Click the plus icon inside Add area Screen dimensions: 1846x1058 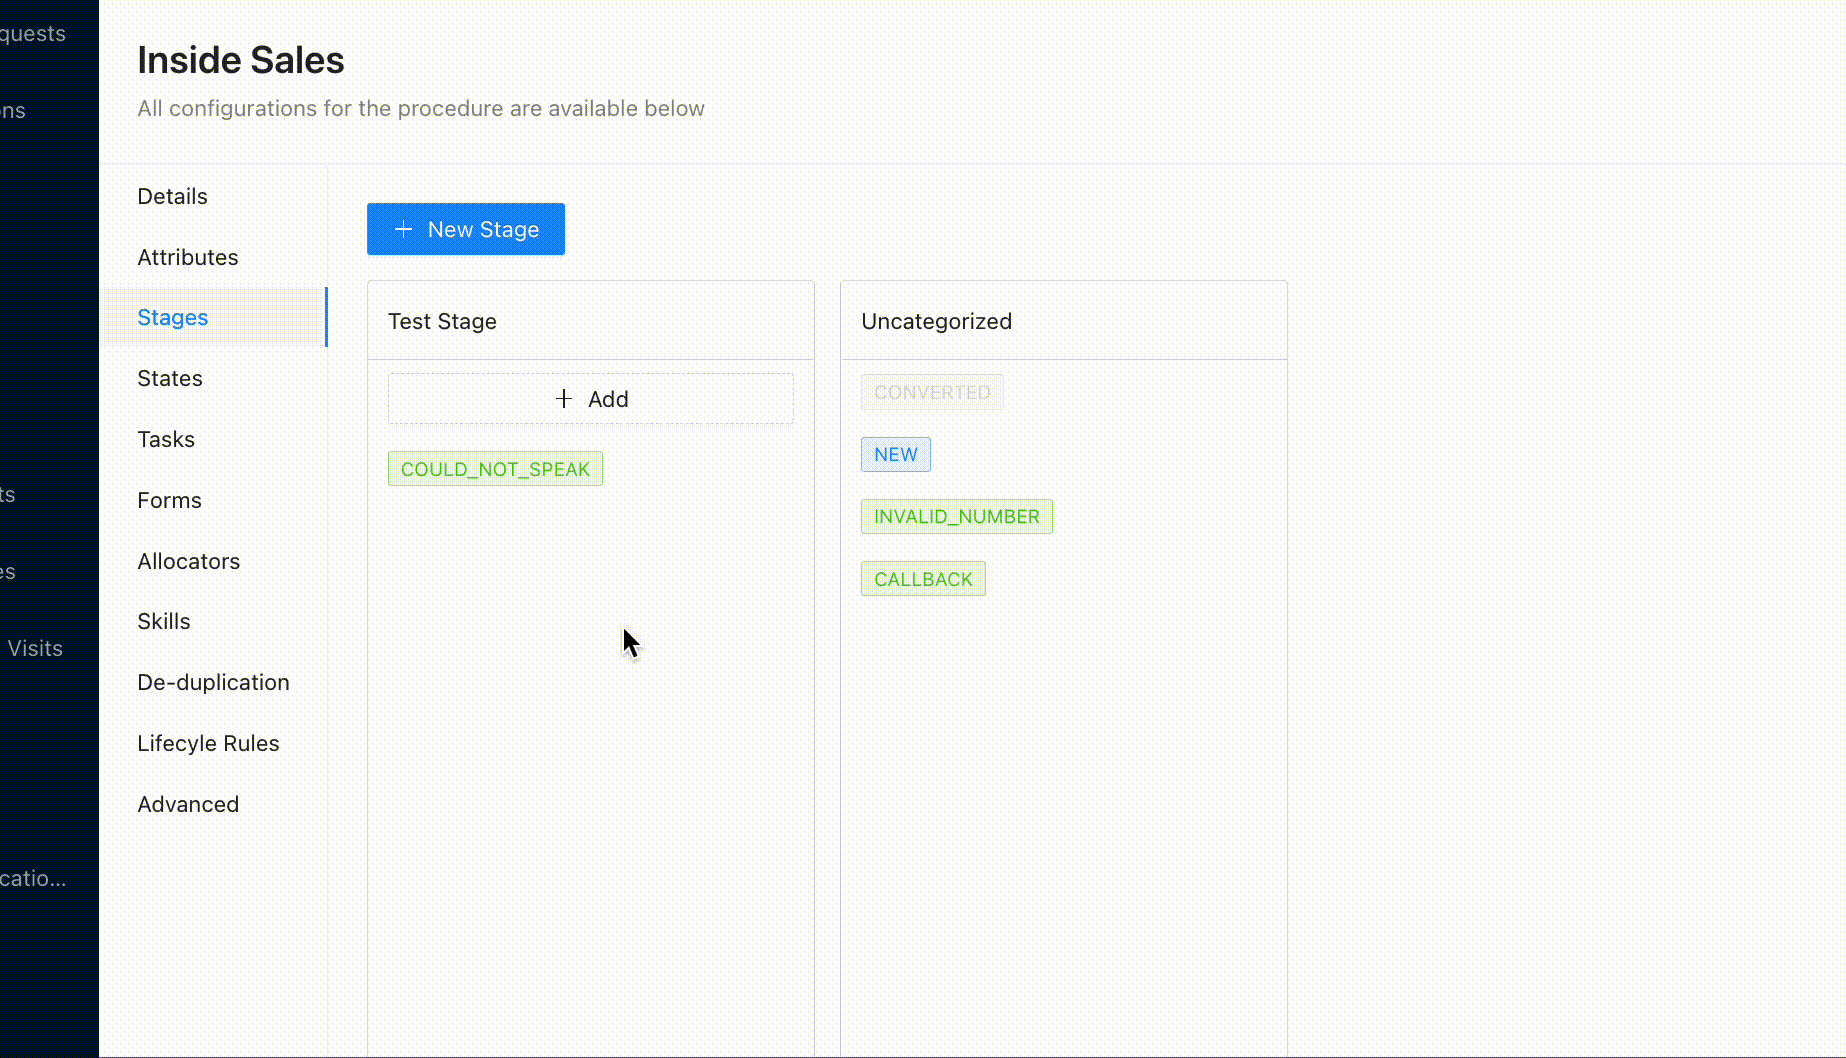pos(563,398)
